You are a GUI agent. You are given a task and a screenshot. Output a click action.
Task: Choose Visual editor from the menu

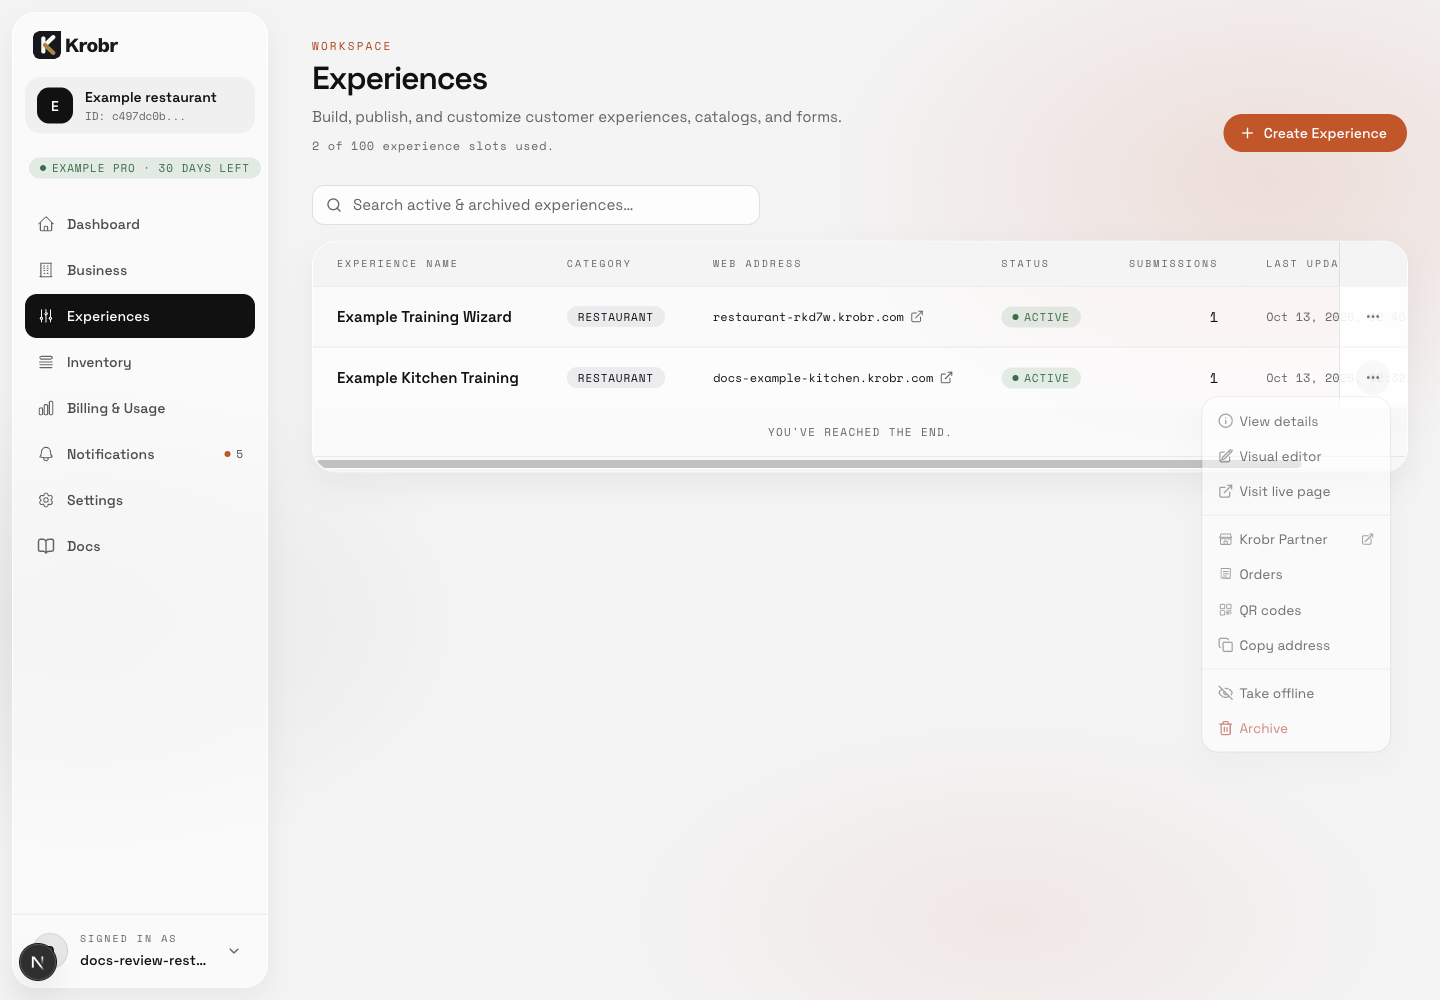pyautogui.click(x=1296, y=456)
